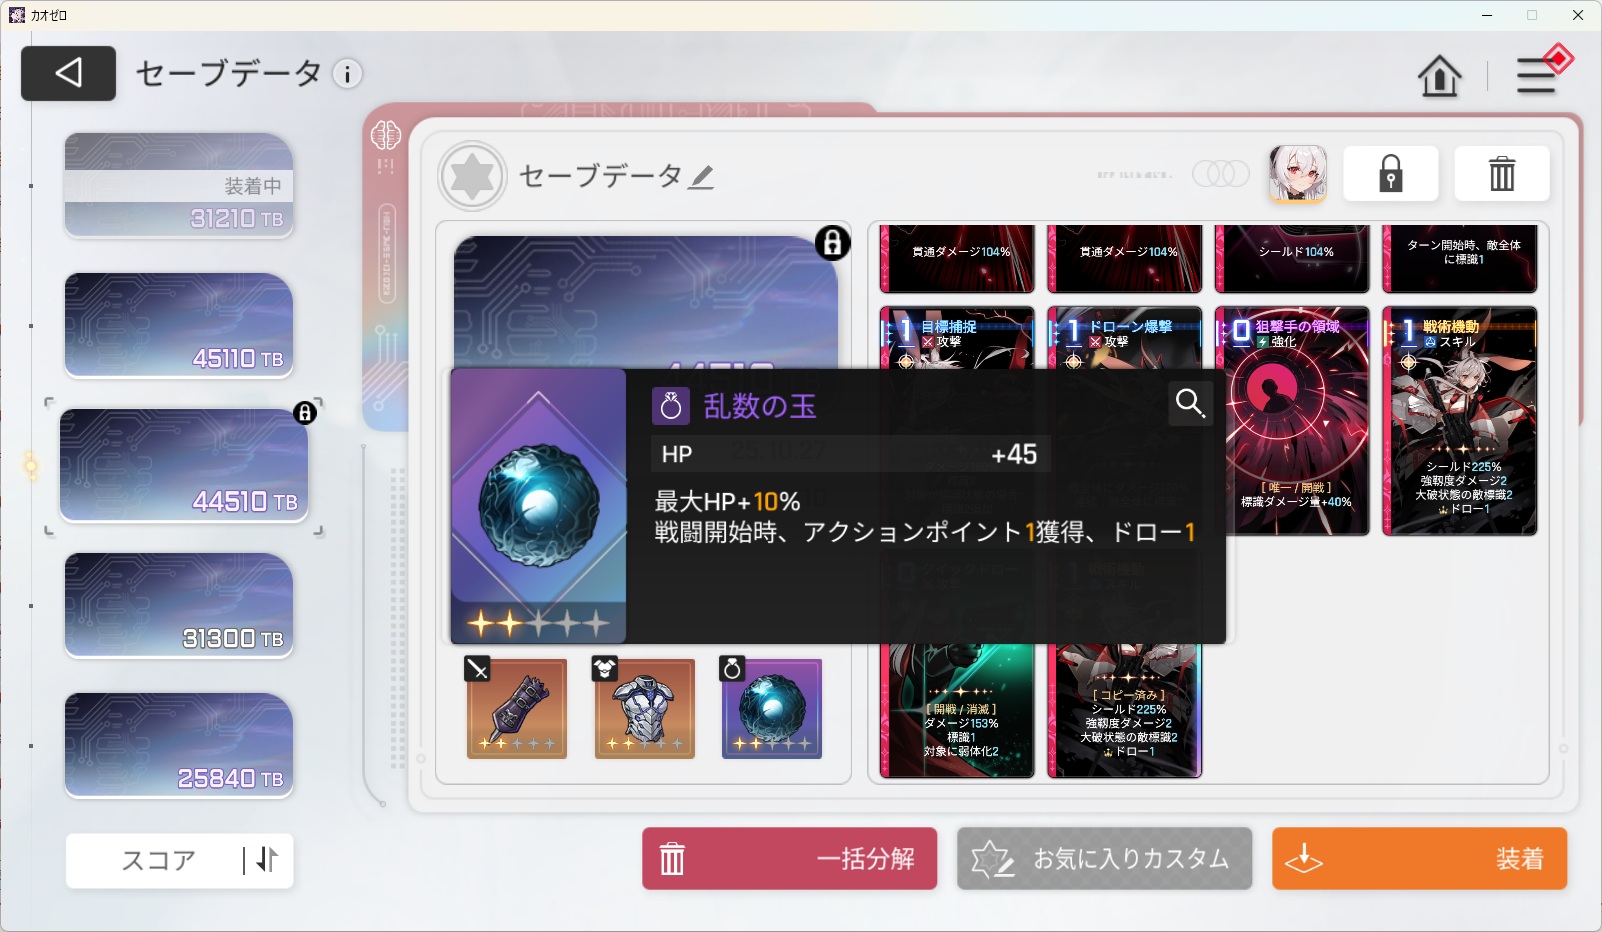This screenshot has height=932, width=1602.
Task: Change sorting with the スコア dropdown
Action: point(180,860)
